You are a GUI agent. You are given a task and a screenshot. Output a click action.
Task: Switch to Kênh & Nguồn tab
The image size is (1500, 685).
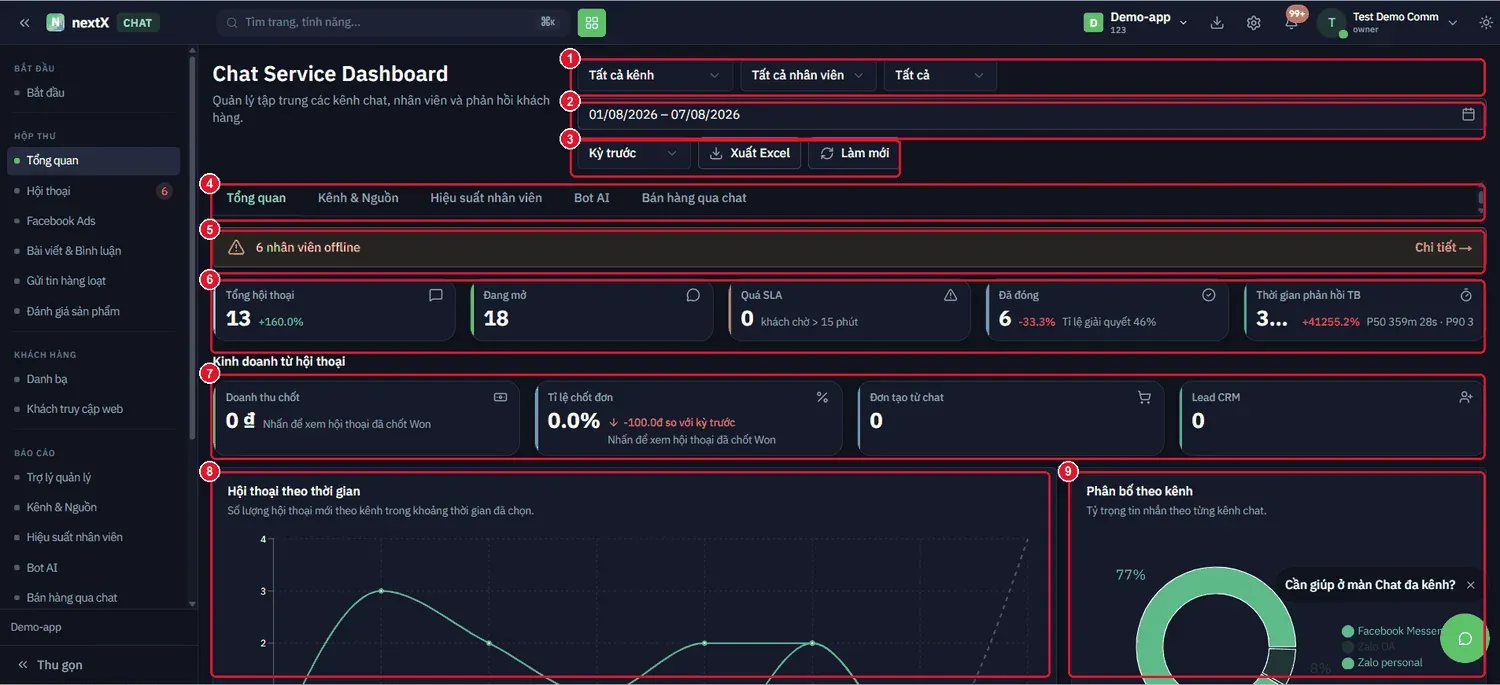[x=358, y=198]
